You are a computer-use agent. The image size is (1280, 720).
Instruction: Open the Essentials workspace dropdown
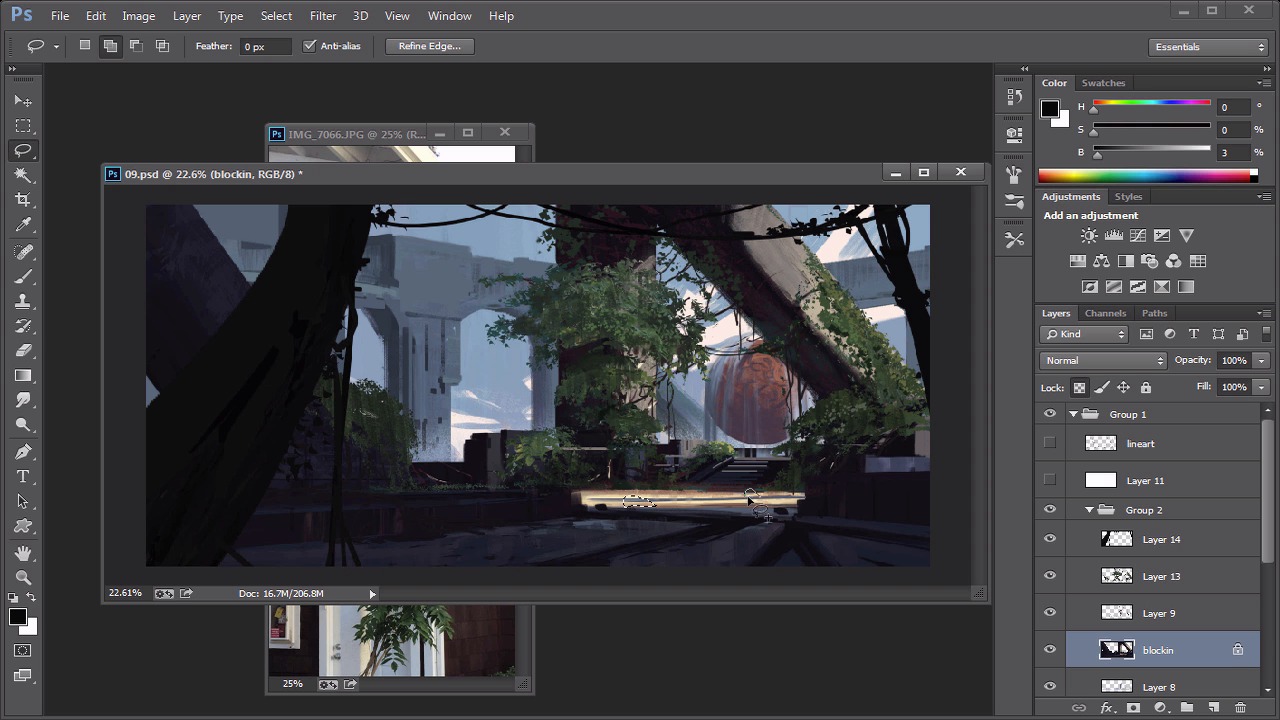[x=1209, y=47]
